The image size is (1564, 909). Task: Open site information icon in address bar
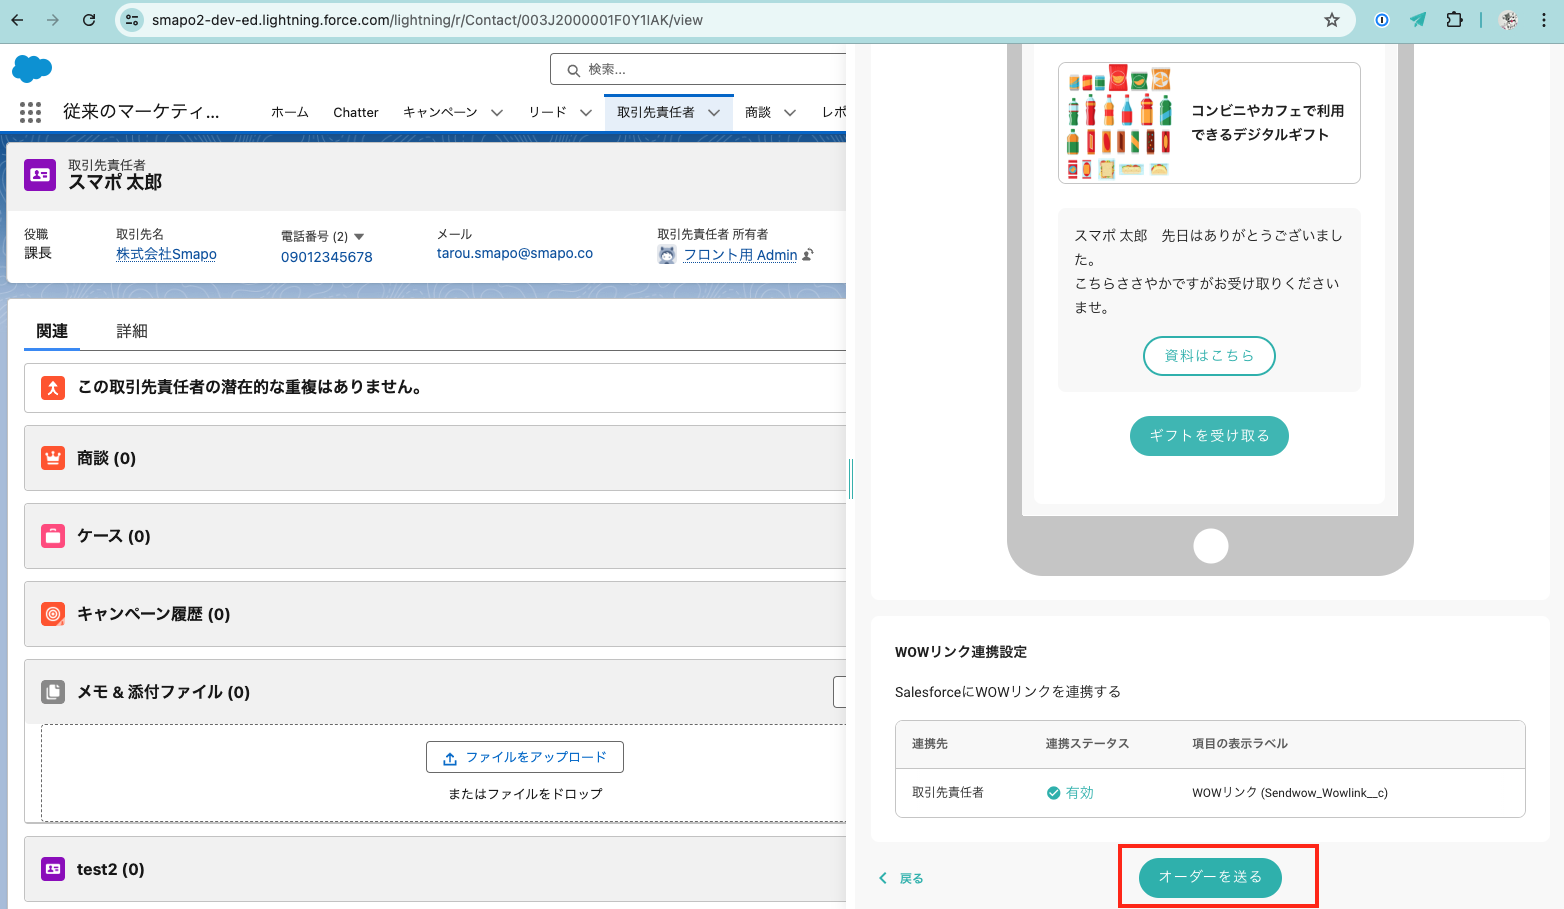click(132, 20)
